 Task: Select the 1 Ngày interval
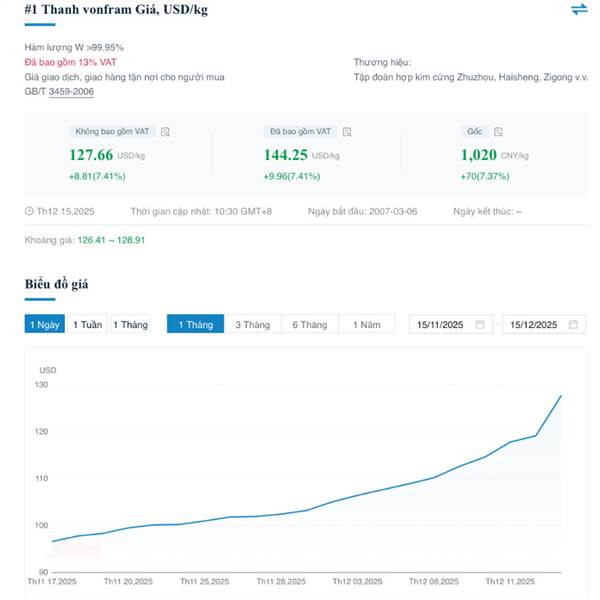[x=45, y=324]
